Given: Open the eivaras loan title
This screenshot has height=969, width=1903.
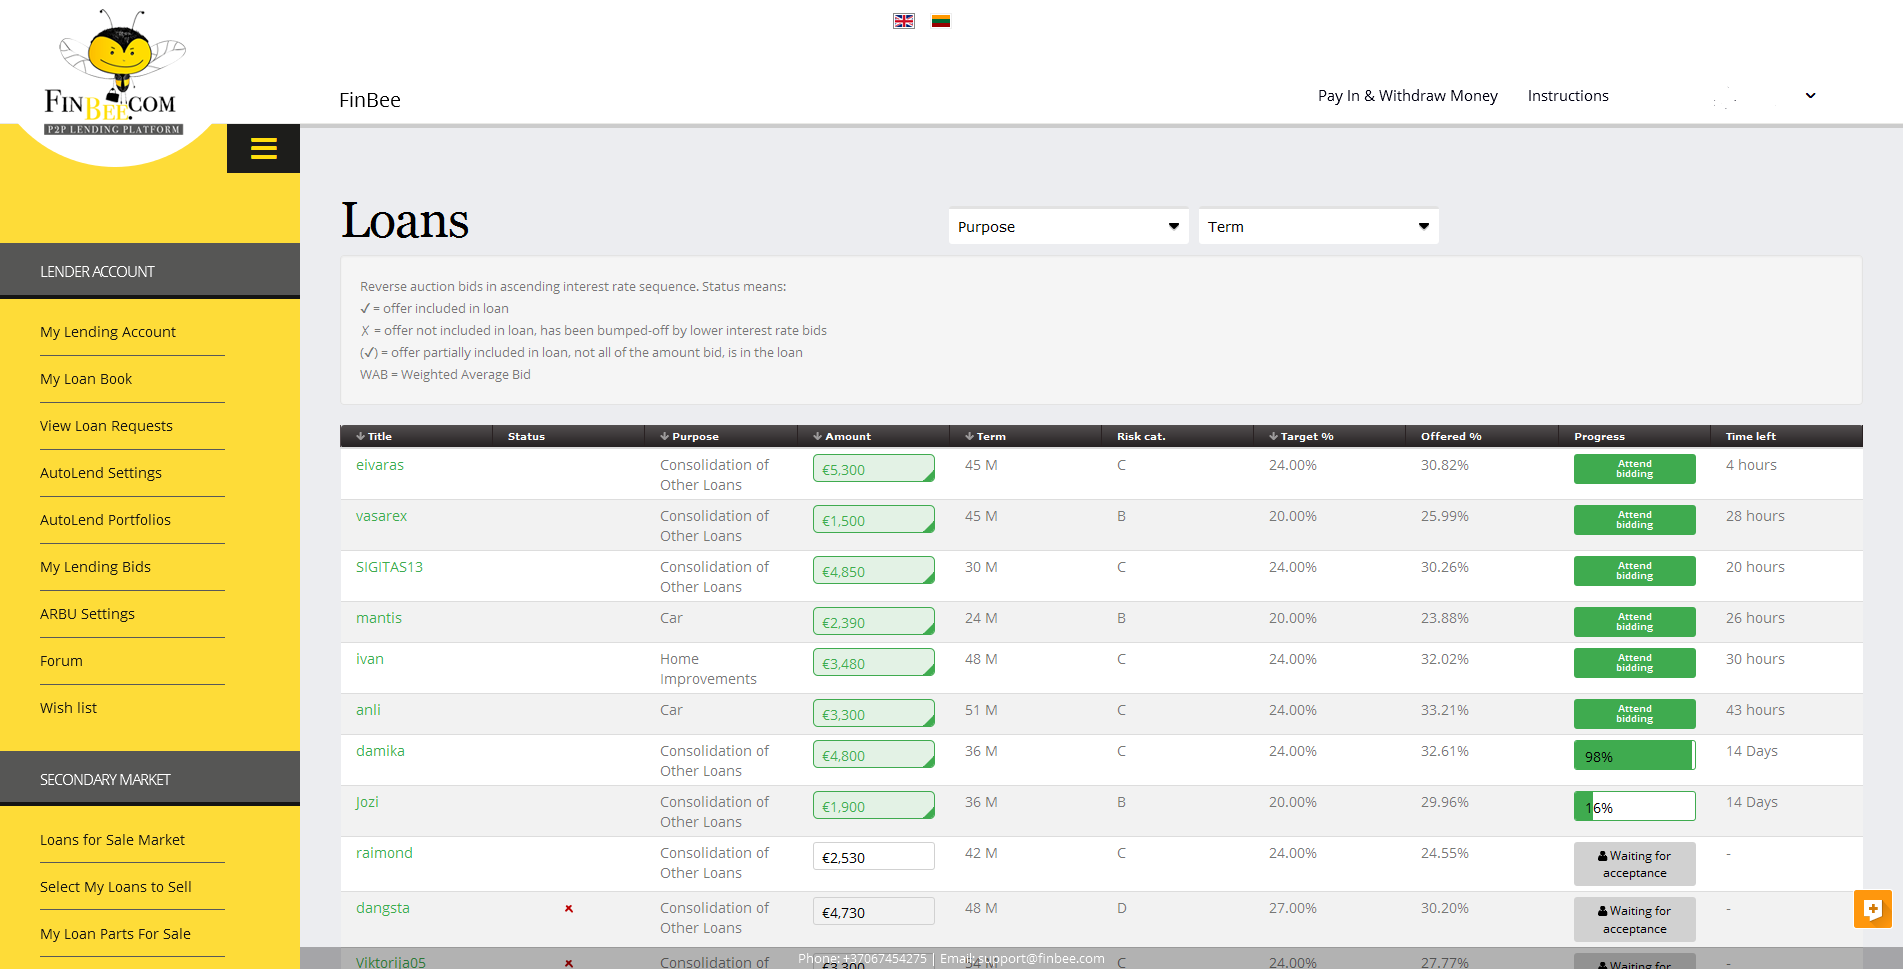Looking at the screenshot, I should (380, 465).
